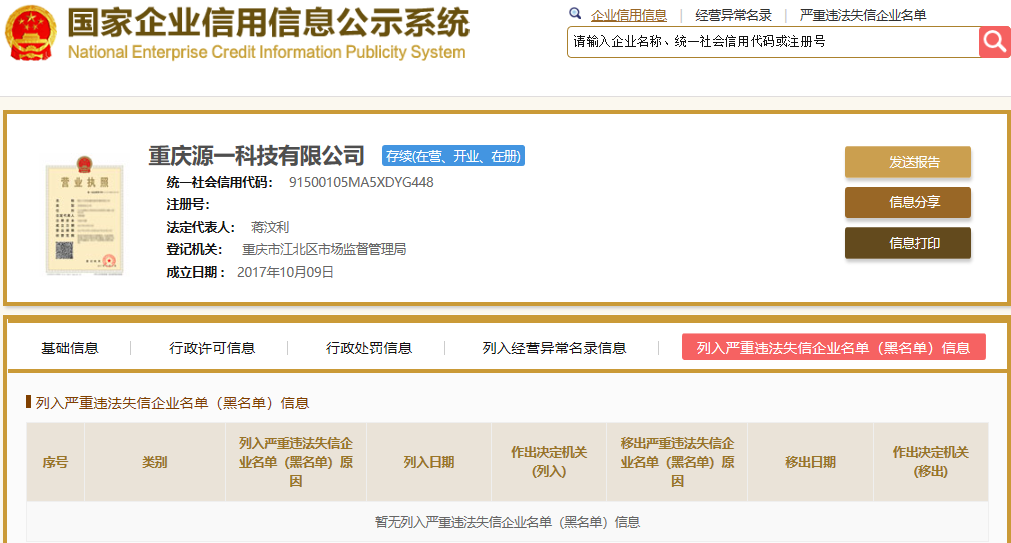
Task: Click the company name 重庆源一科技有限公司
Action: click(257, 156)
